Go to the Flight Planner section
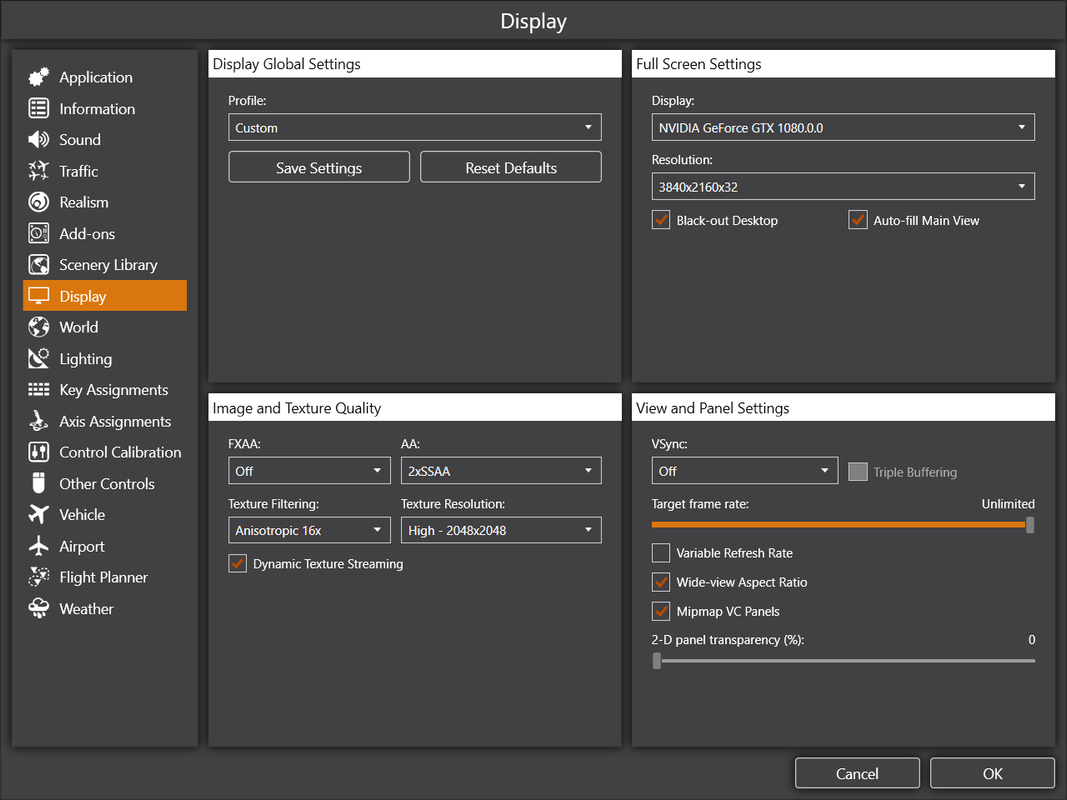This screenshot has height=800, width=1067. (x=105, y=578)
